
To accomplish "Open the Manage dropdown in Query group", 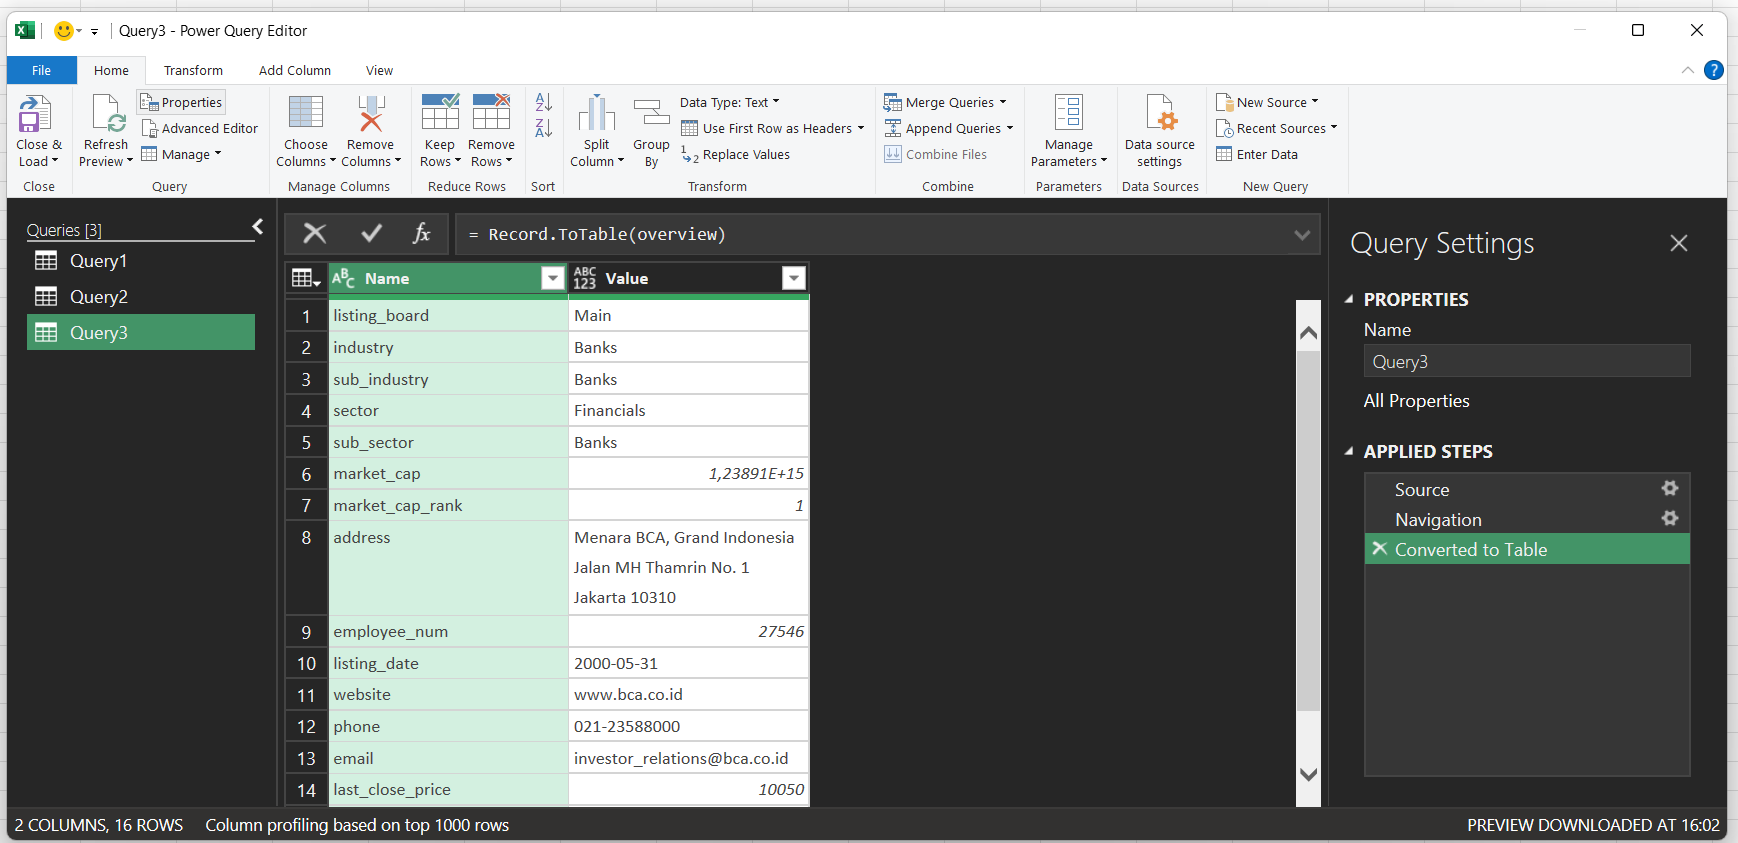I will [x=181, y=154].
